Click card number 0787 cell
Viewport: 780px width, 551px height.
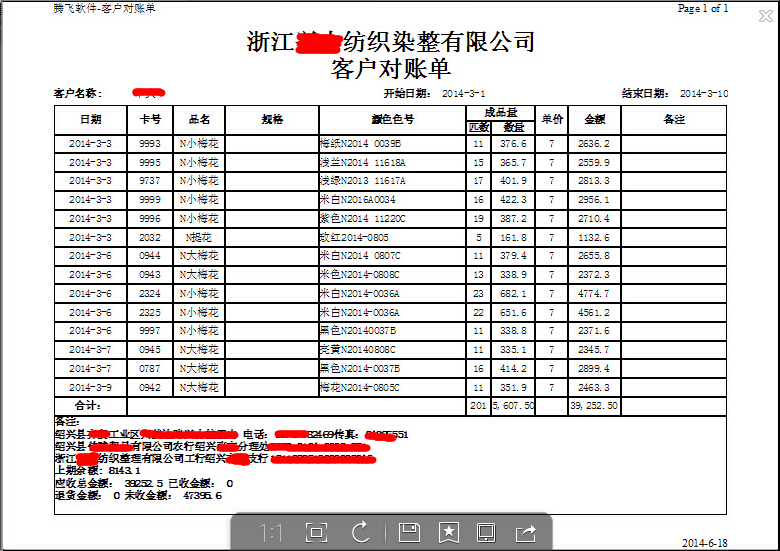[x=150, y=368]
